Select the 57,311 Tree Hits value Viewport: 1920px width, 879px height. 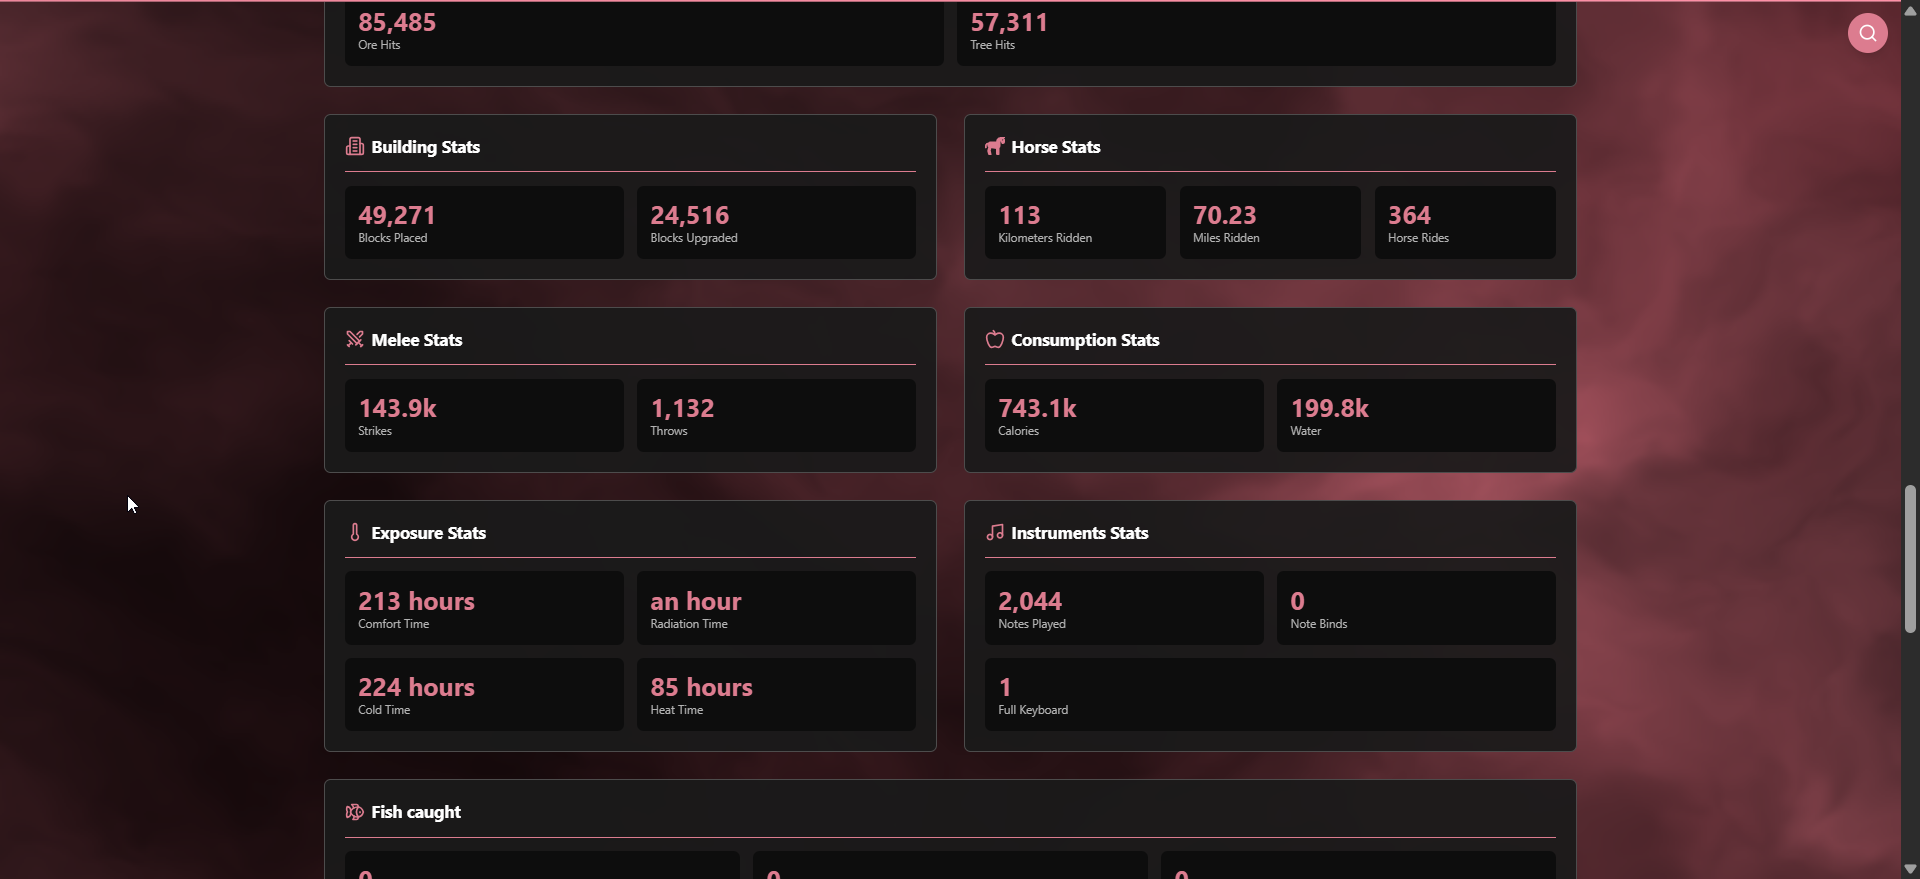(1009, 22)
